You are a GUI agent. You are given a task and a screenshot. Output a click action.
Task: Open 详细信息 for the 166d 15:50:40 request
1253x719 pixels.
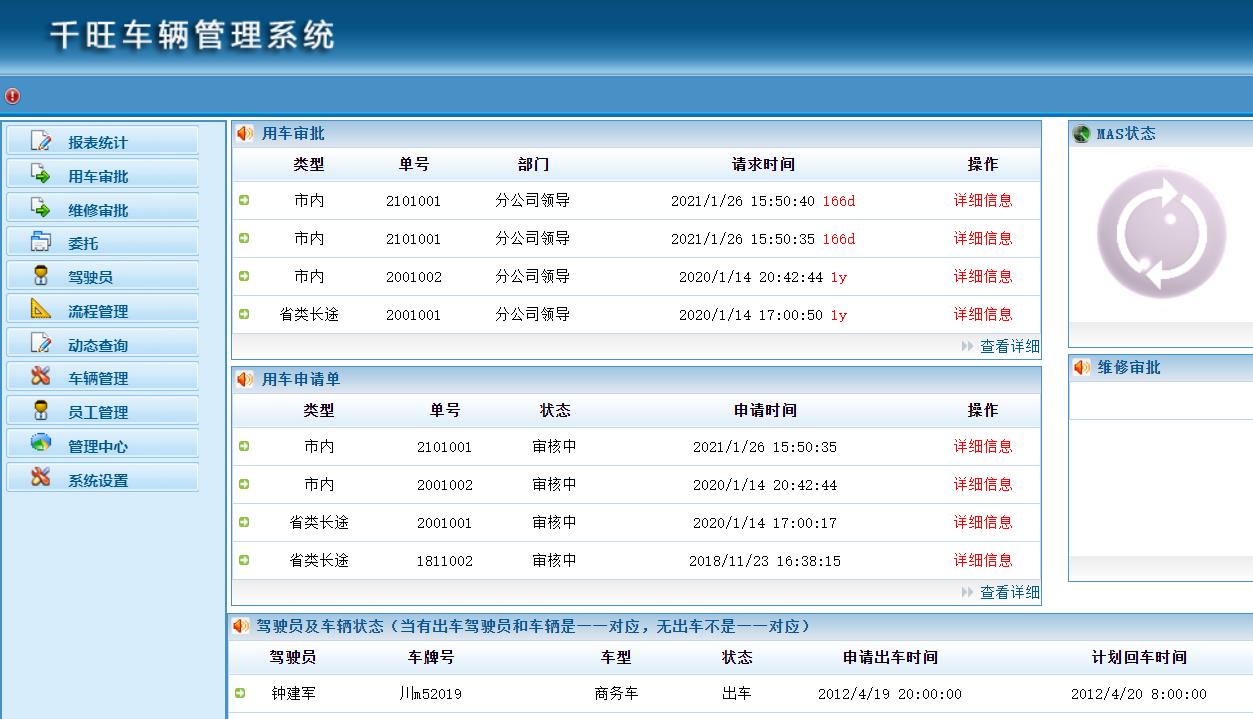[982, 200]
